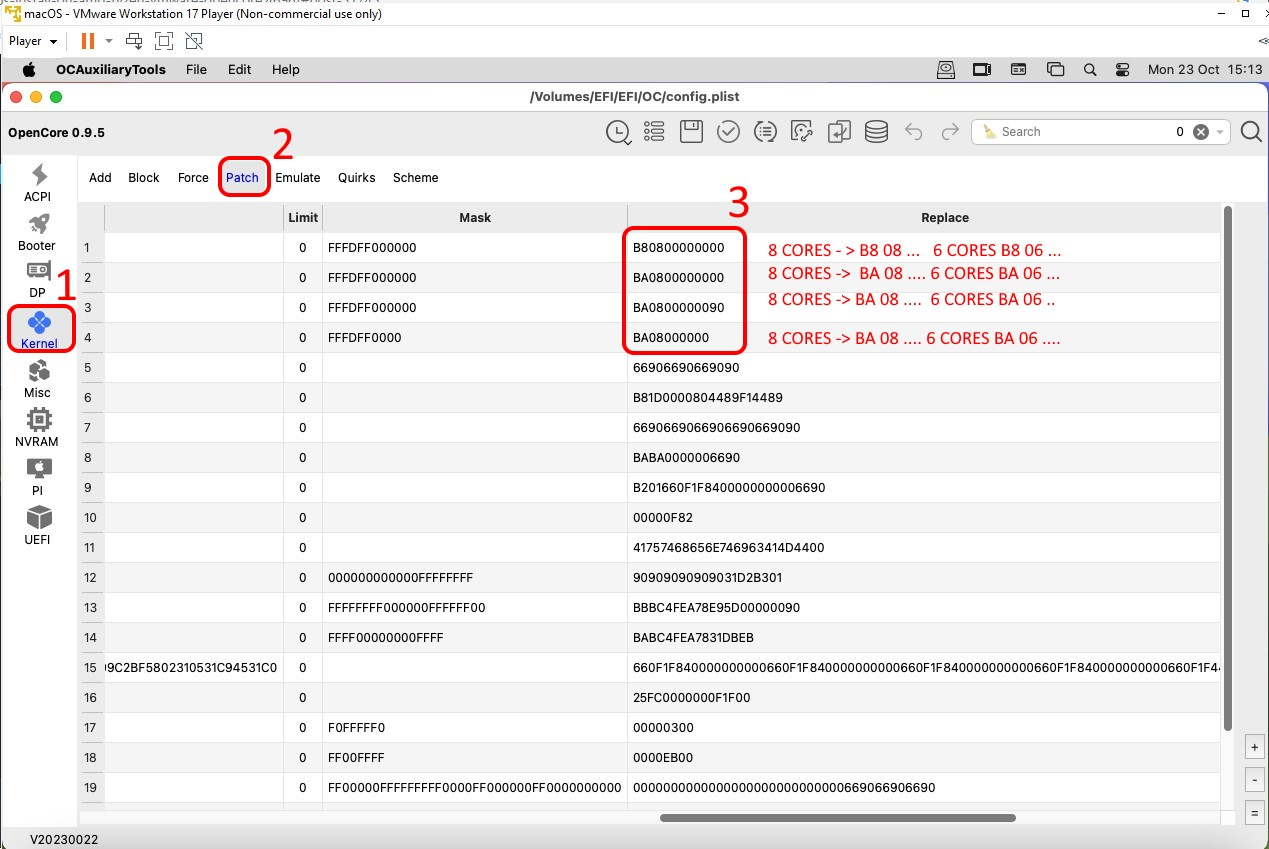Clear search with the X button
Viewport: 1269px width, 849px height.
coord(1201,132)
